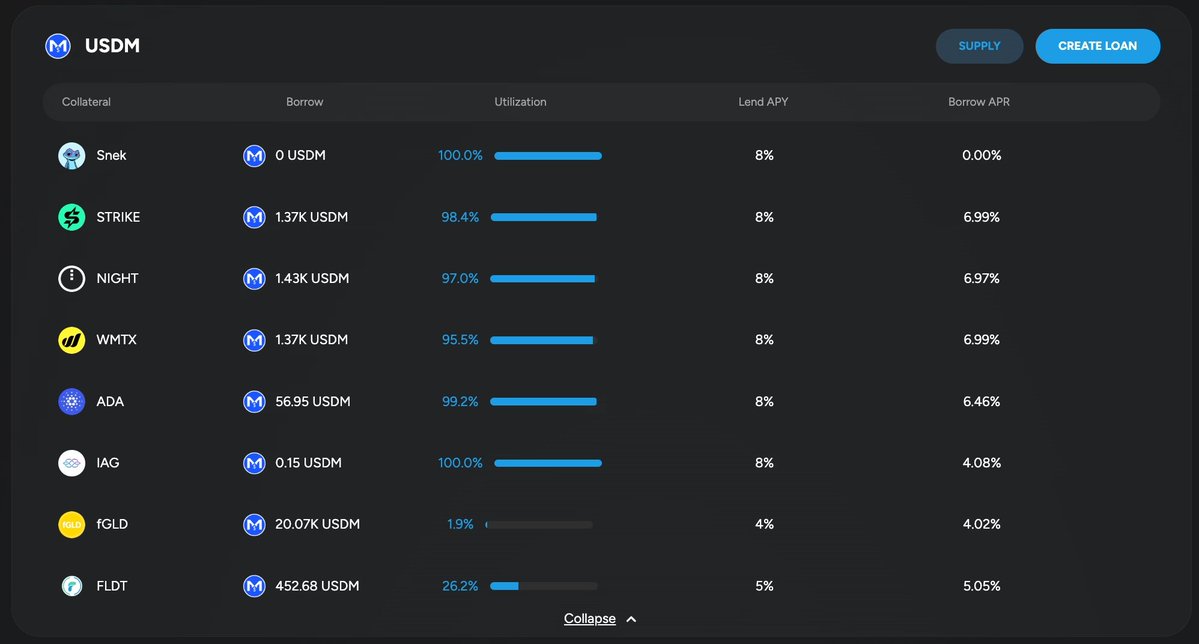The image size is (1199, 644).
Task: Click the 6.46% Borrow APR value
Action: click(981, 402)
